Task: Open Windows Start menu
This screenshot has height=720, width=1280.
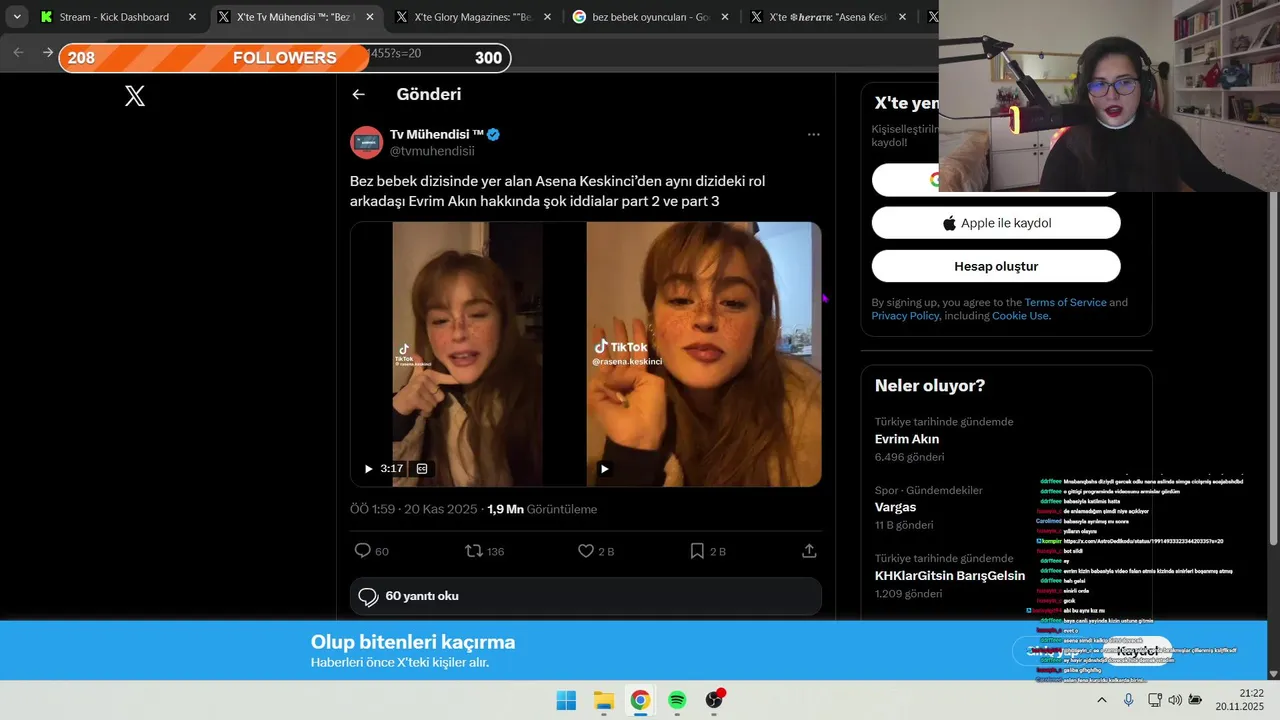Action: point(566,700)
